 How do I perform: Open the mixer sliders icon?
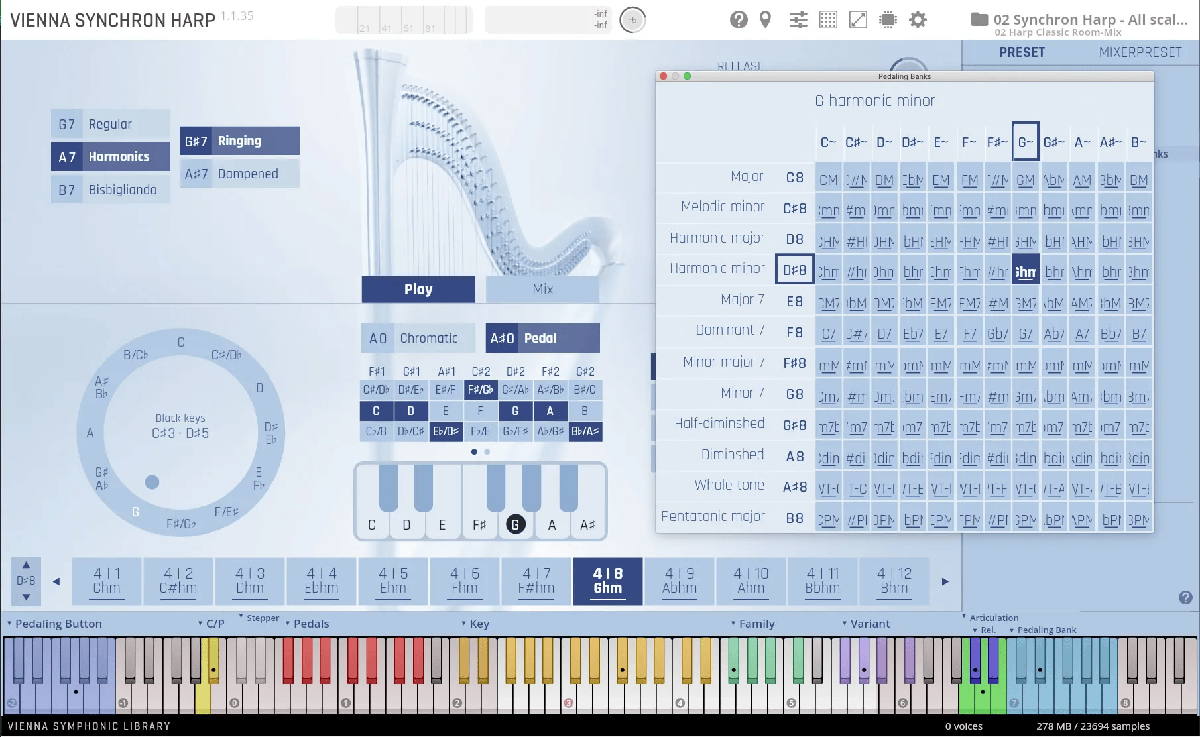[798, 19]
